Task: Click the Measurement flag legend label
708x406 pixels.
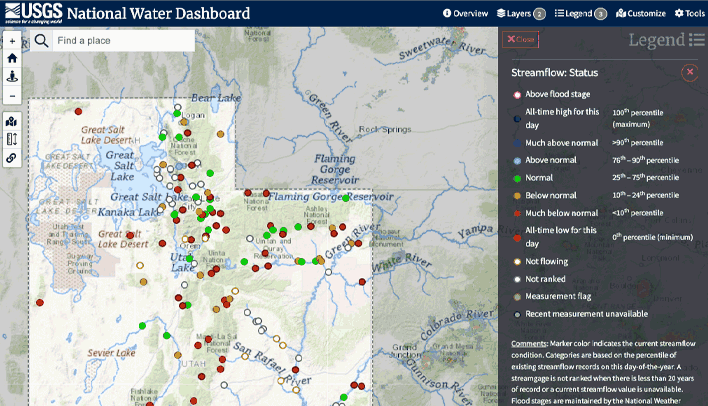Action: click(558, 296)
